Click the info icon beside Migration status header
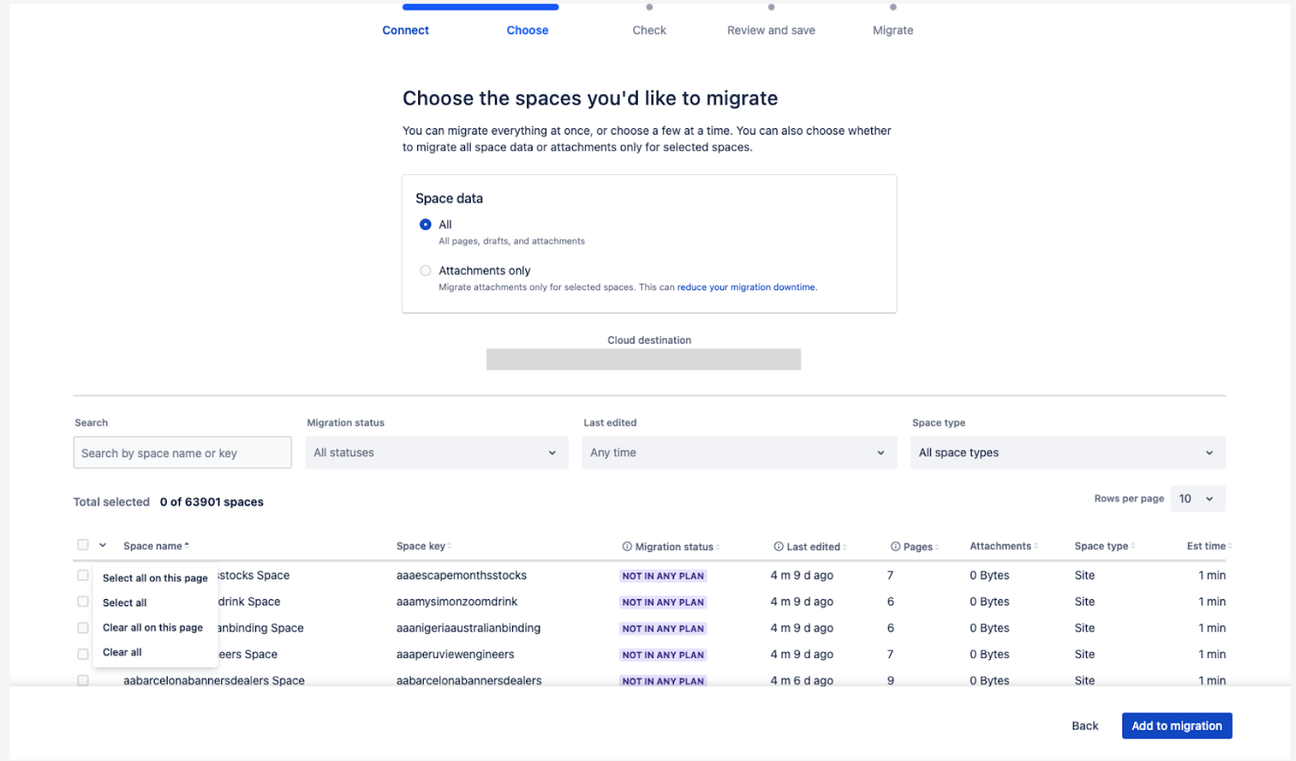This screenshot has width=1296, height=761. [x=626, y=546]
